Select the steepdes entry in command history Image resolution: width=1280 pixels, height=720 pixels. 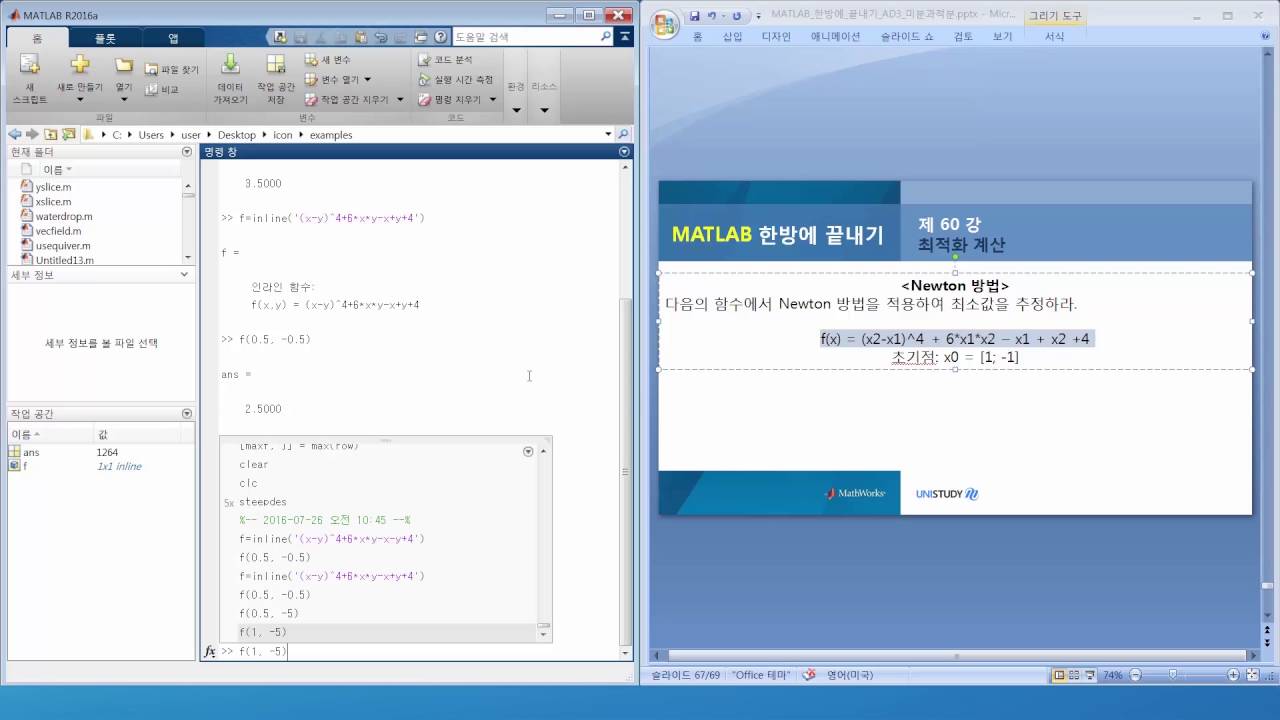263,502
